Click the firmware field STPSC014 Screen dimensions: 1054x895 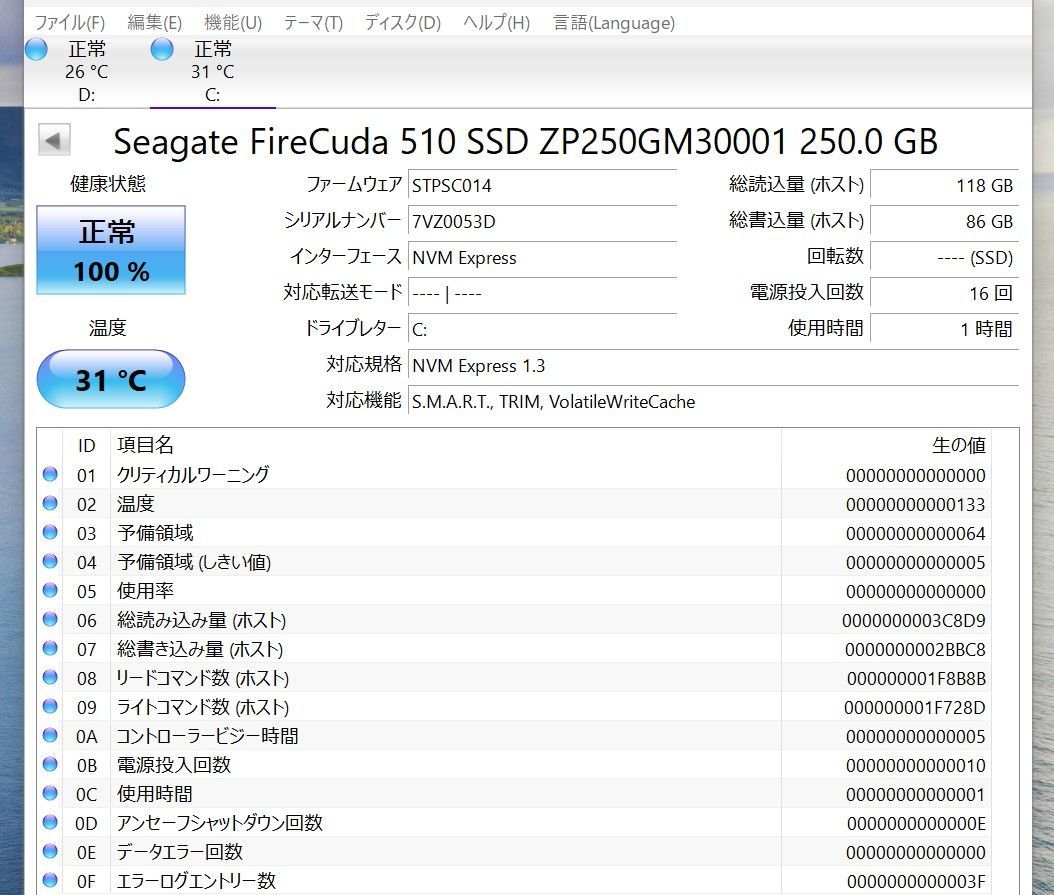pos(542,186)
